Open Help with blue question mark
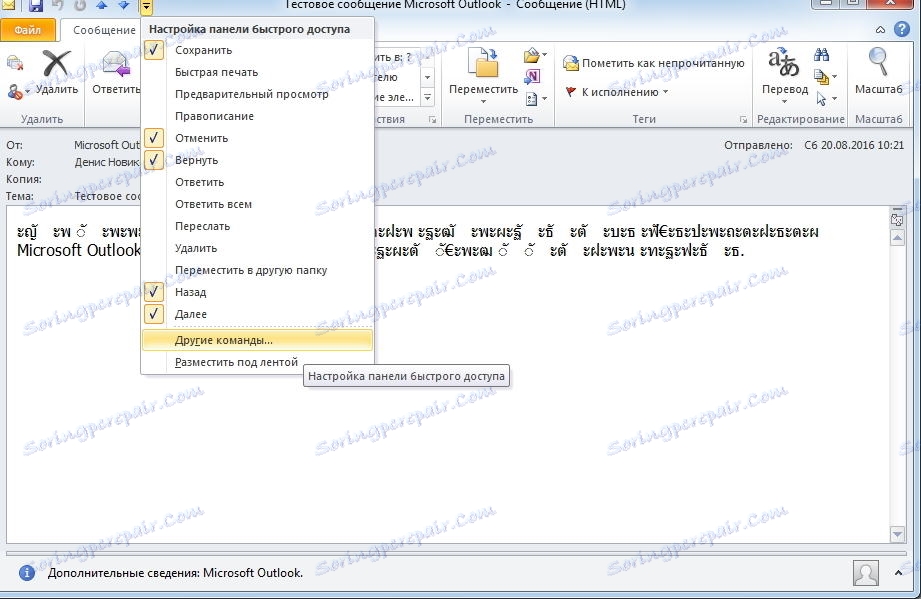Screen dimensions: 921x599 902,29
